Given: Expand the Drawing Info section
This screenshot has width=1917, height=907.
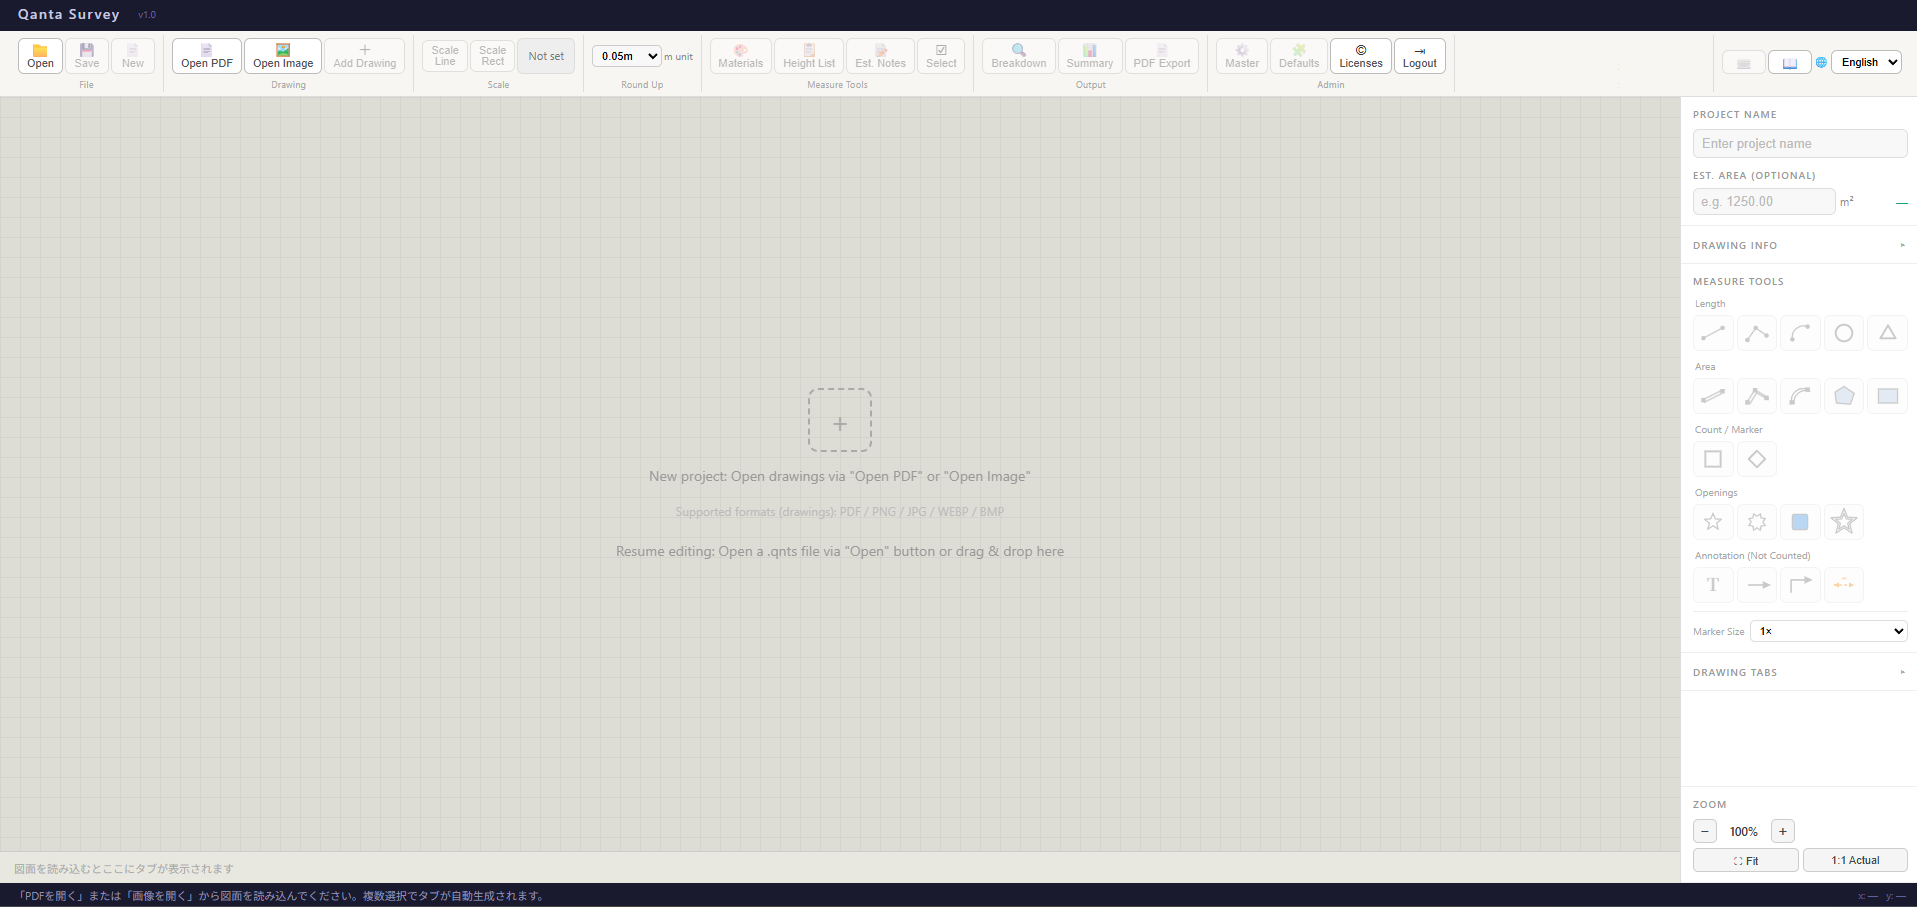Looking at the screenshot, I should [1799, 245].
